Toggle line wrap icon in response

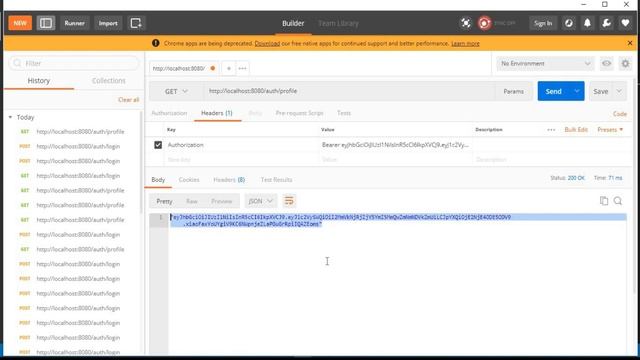coord(289,201)
